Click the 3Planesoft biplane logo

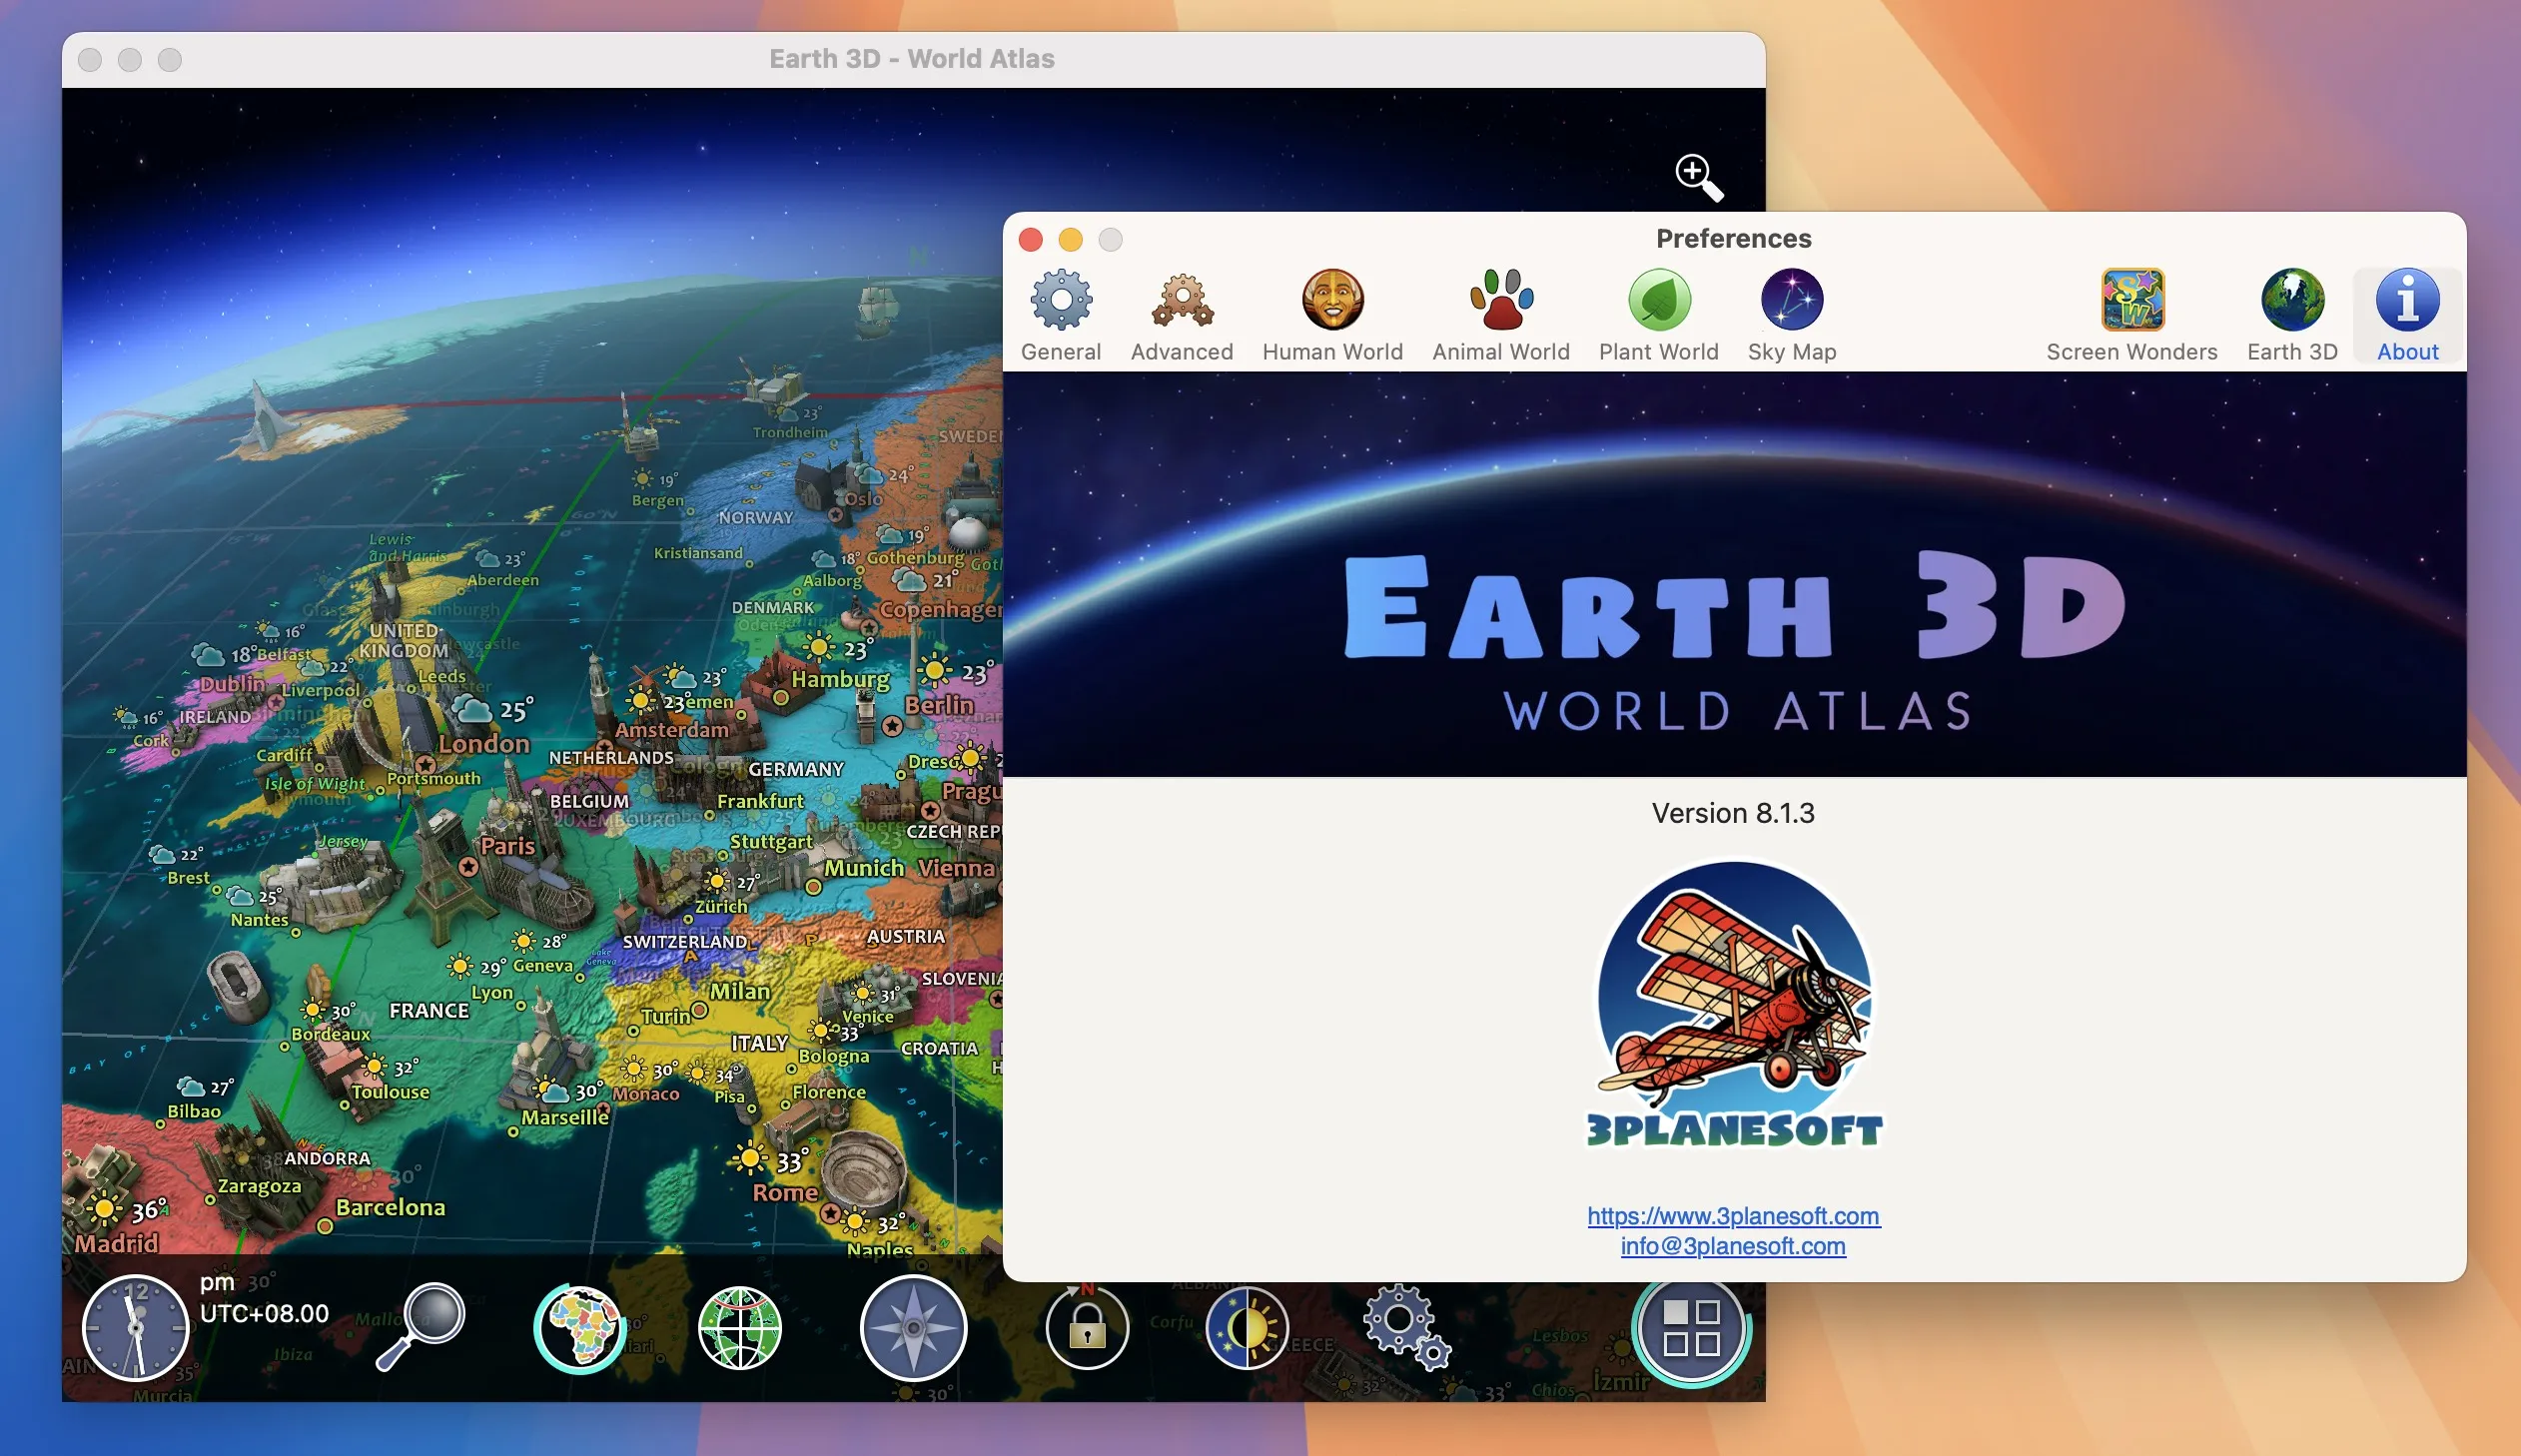(x=1734, y=1003)
